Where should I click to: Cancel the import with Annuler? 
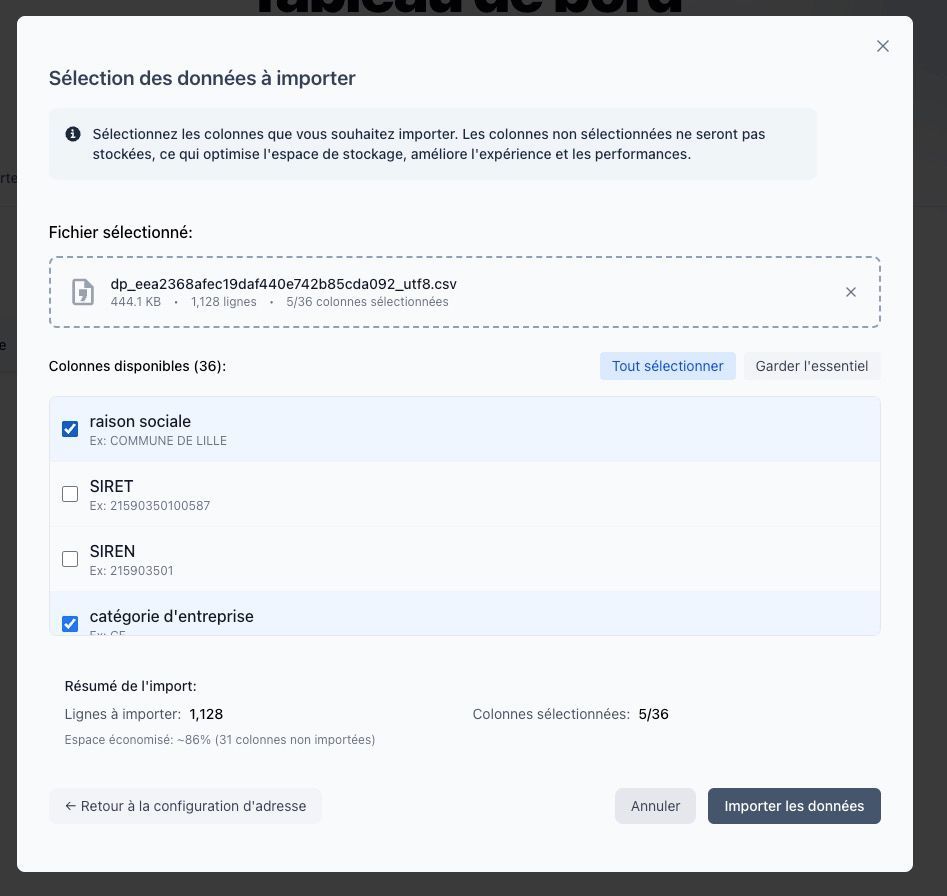point(655,806)
